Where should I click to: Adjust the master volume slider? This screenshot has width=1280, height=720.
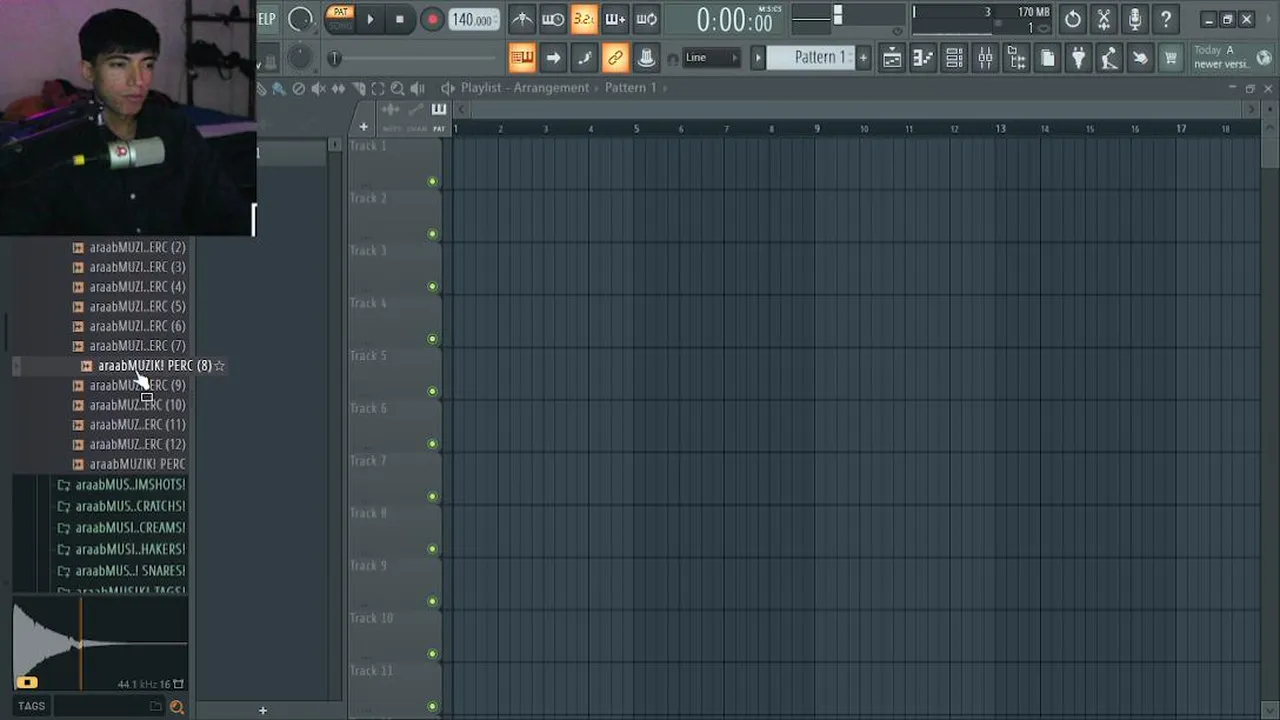(x=838, y=14)
